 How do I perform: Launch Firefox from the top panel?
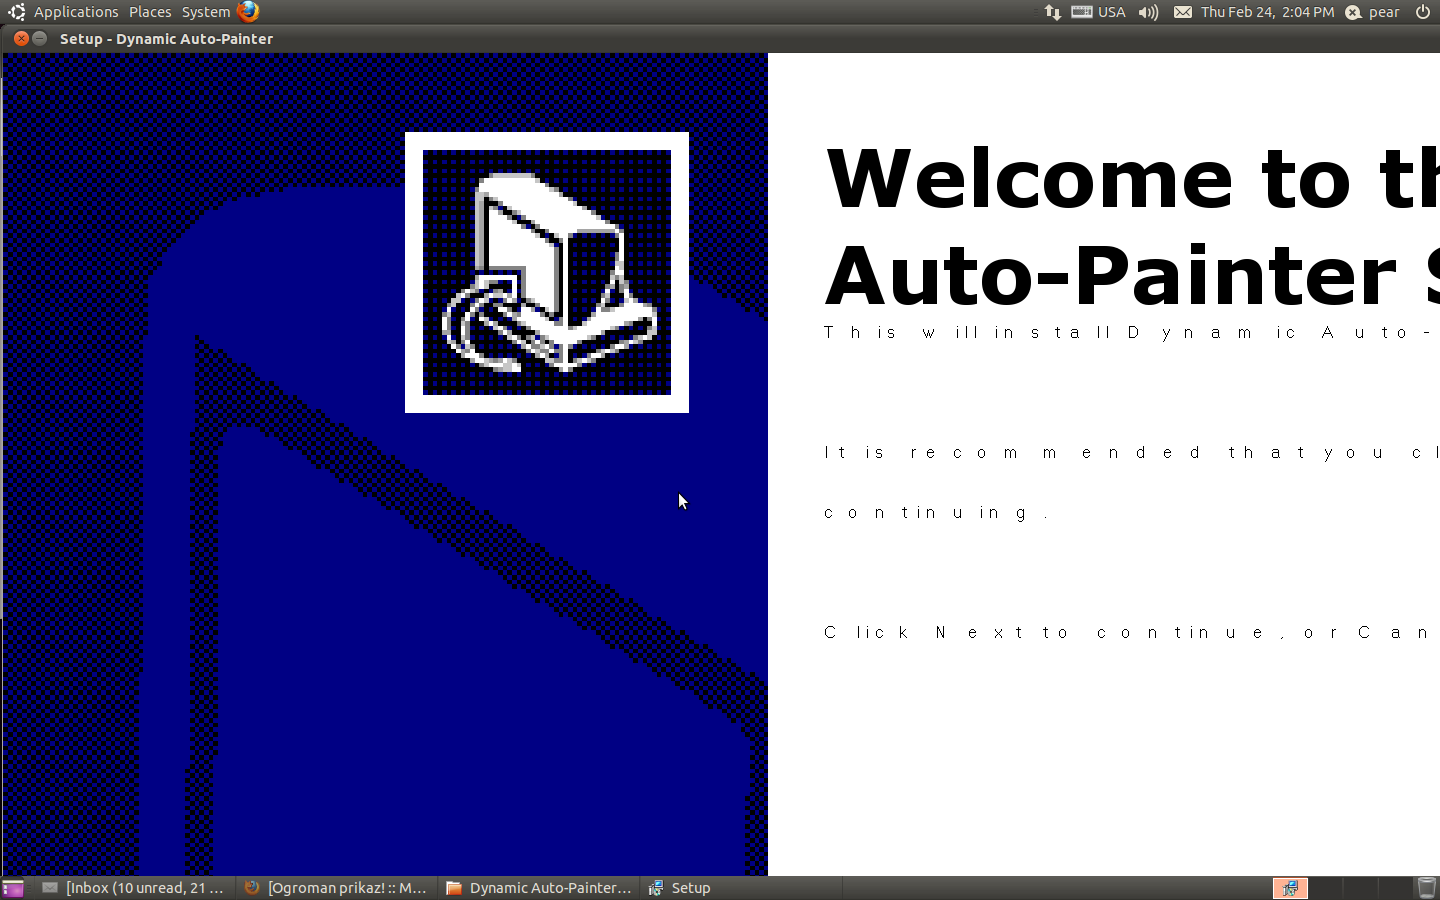(249, 12)
